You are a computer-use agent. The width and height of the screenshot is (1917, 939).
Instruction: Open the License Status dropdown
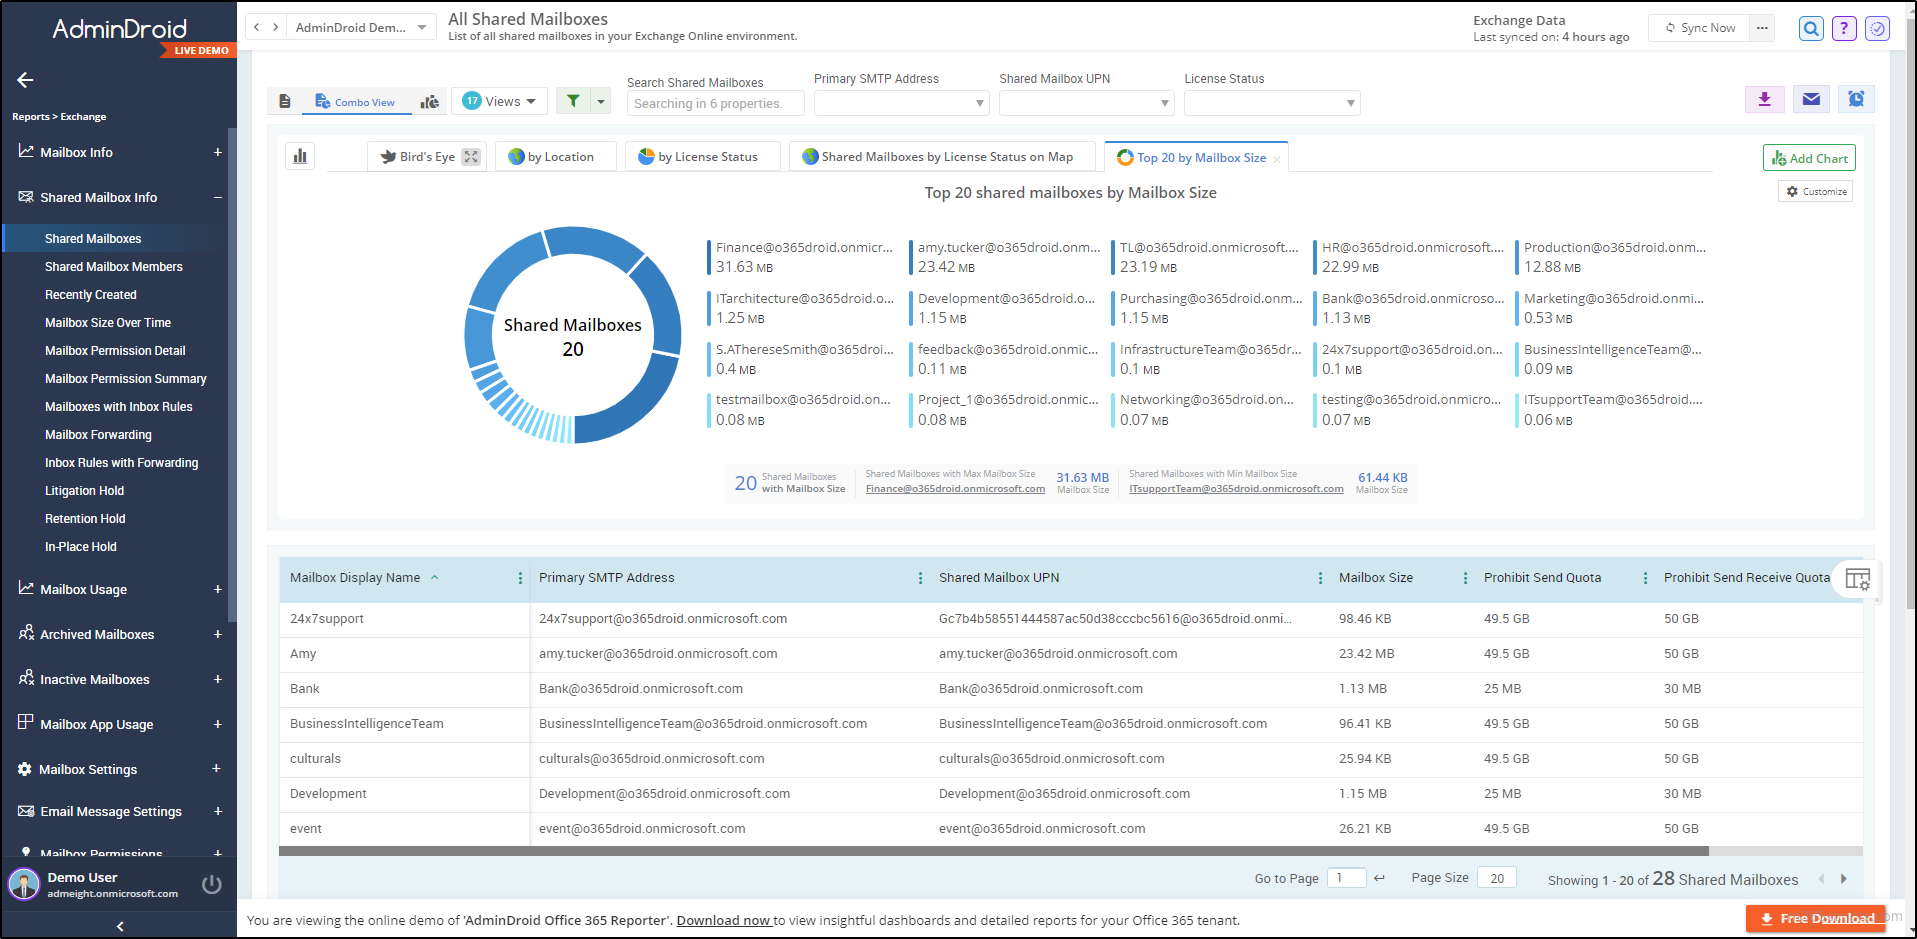click(1271, 103)
